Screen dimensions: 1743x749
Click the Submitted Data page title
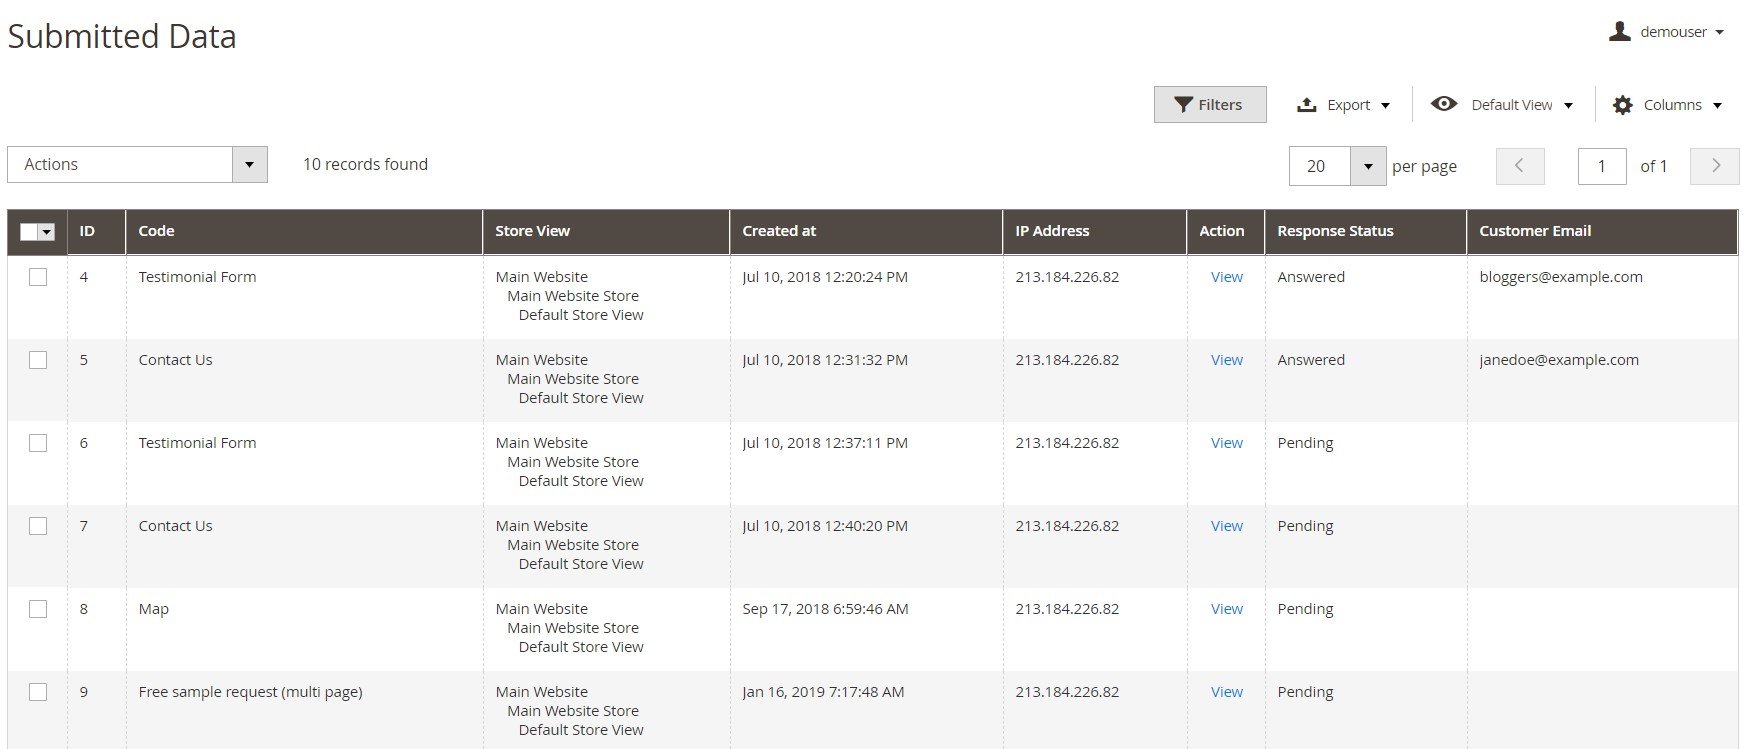122,37
